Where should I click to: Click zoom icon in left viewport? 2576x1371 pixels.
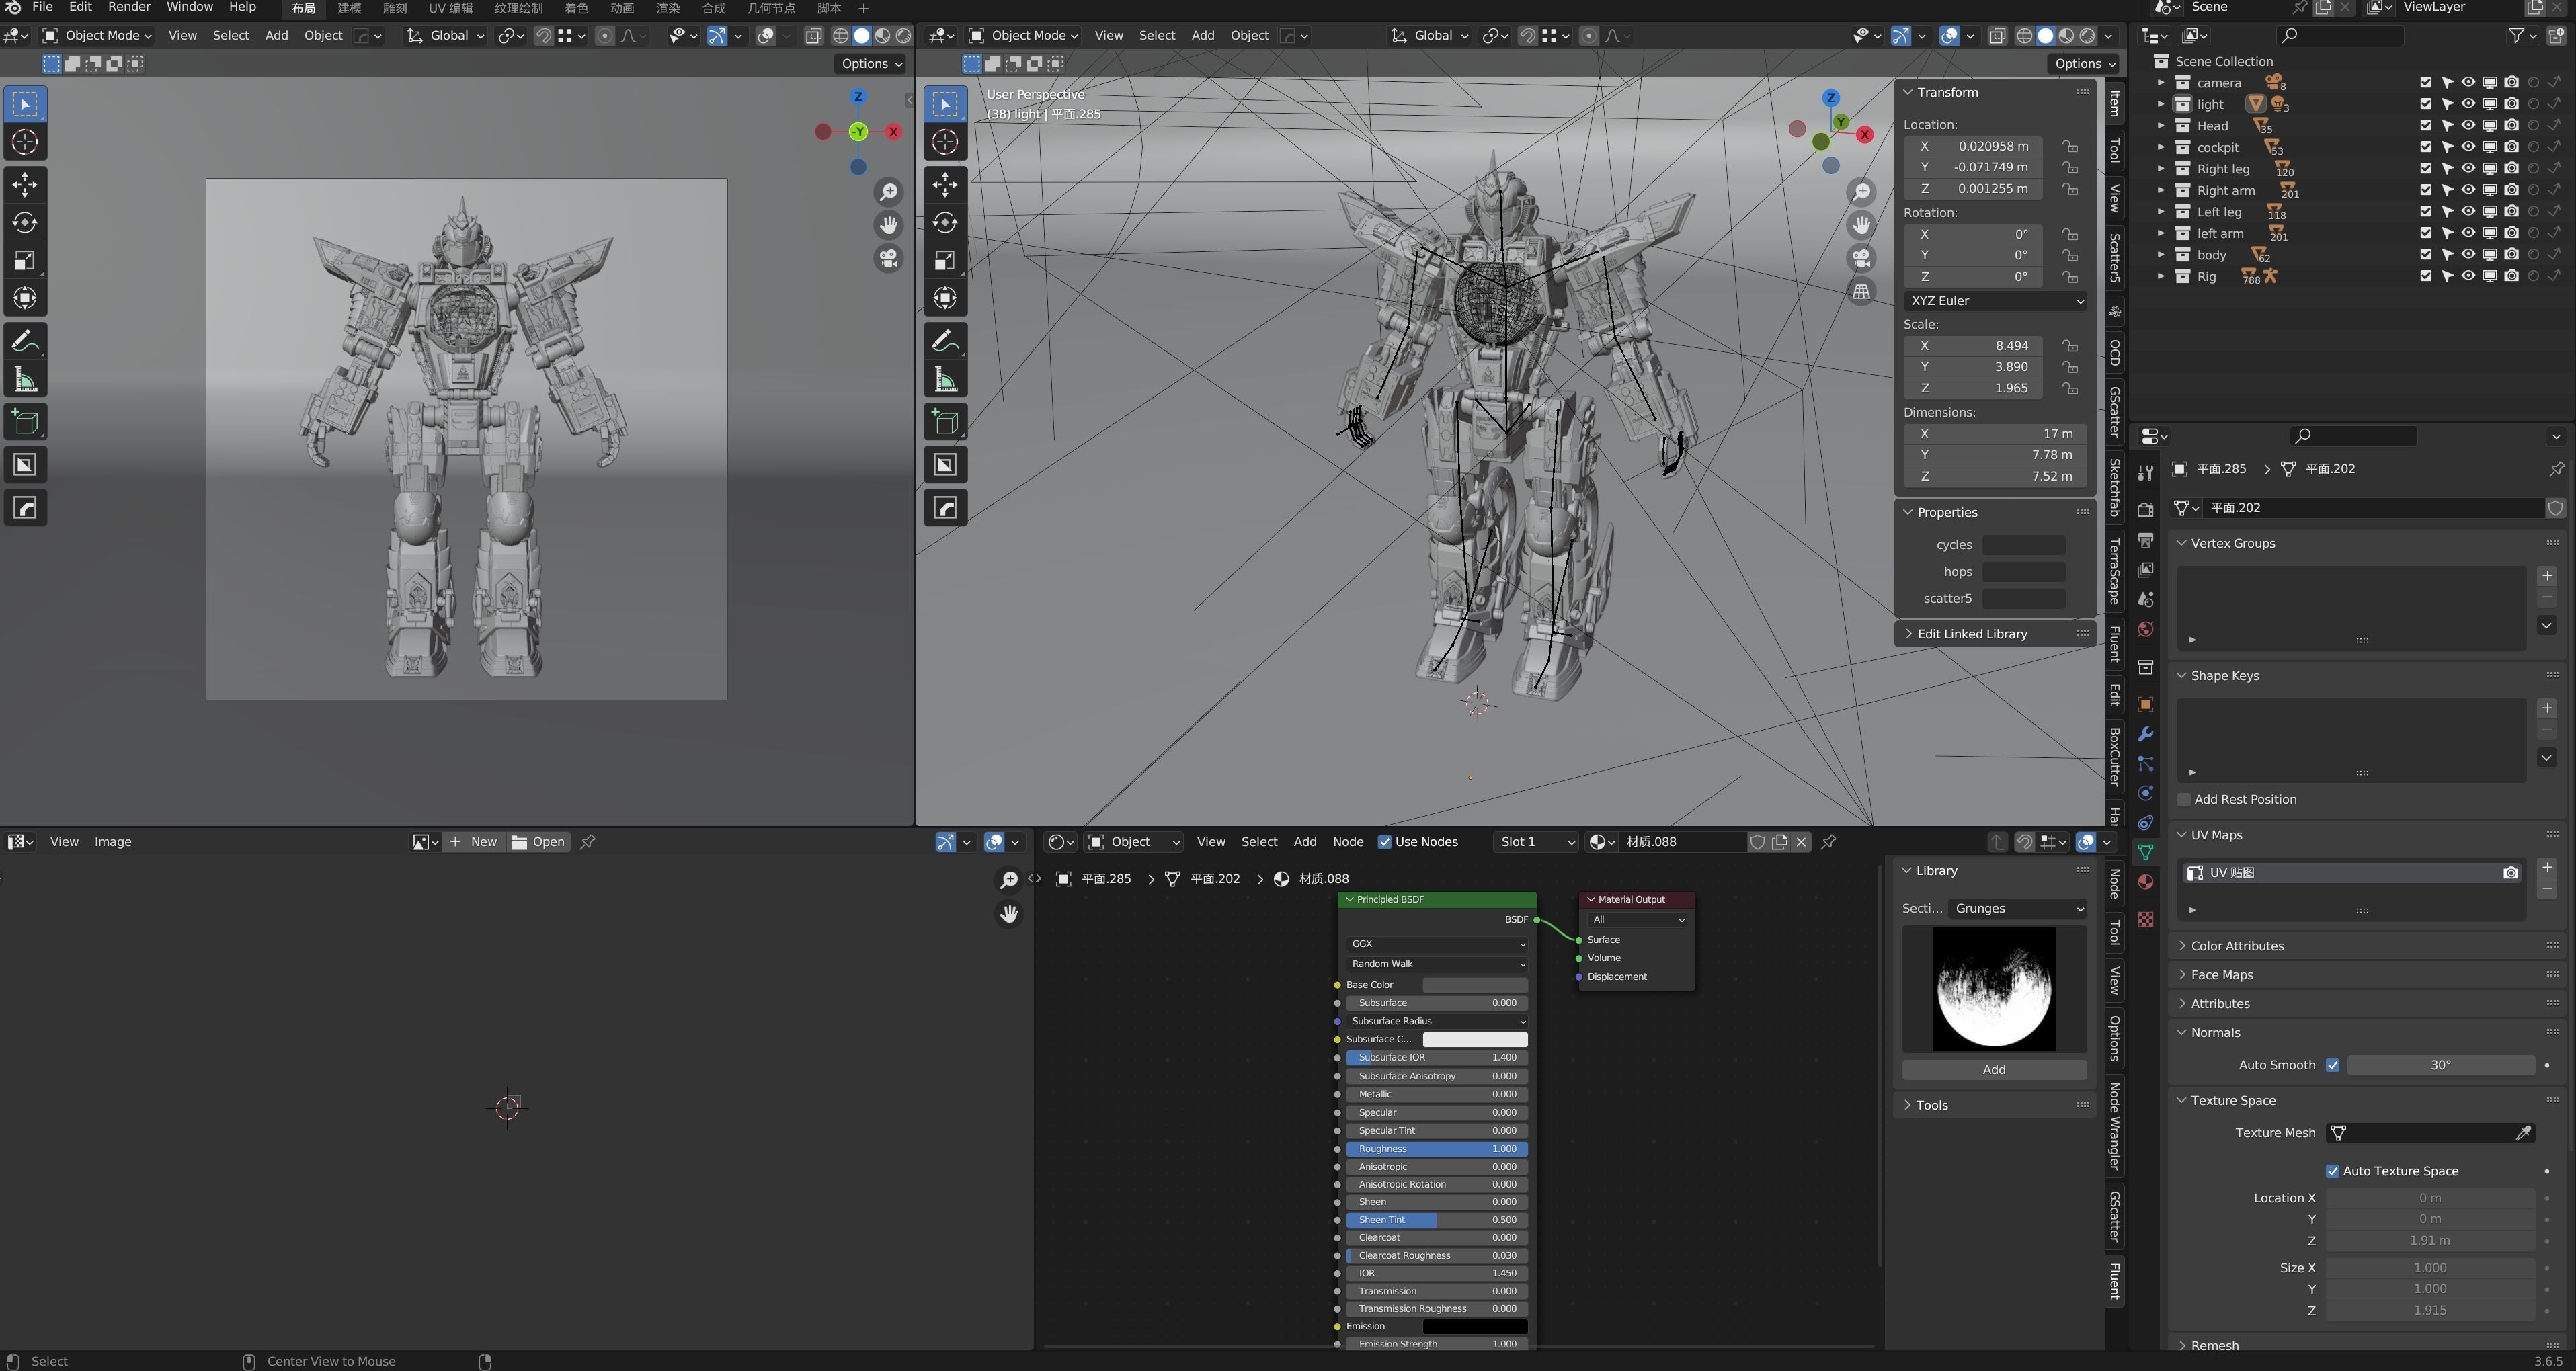[x=888, y=192]
